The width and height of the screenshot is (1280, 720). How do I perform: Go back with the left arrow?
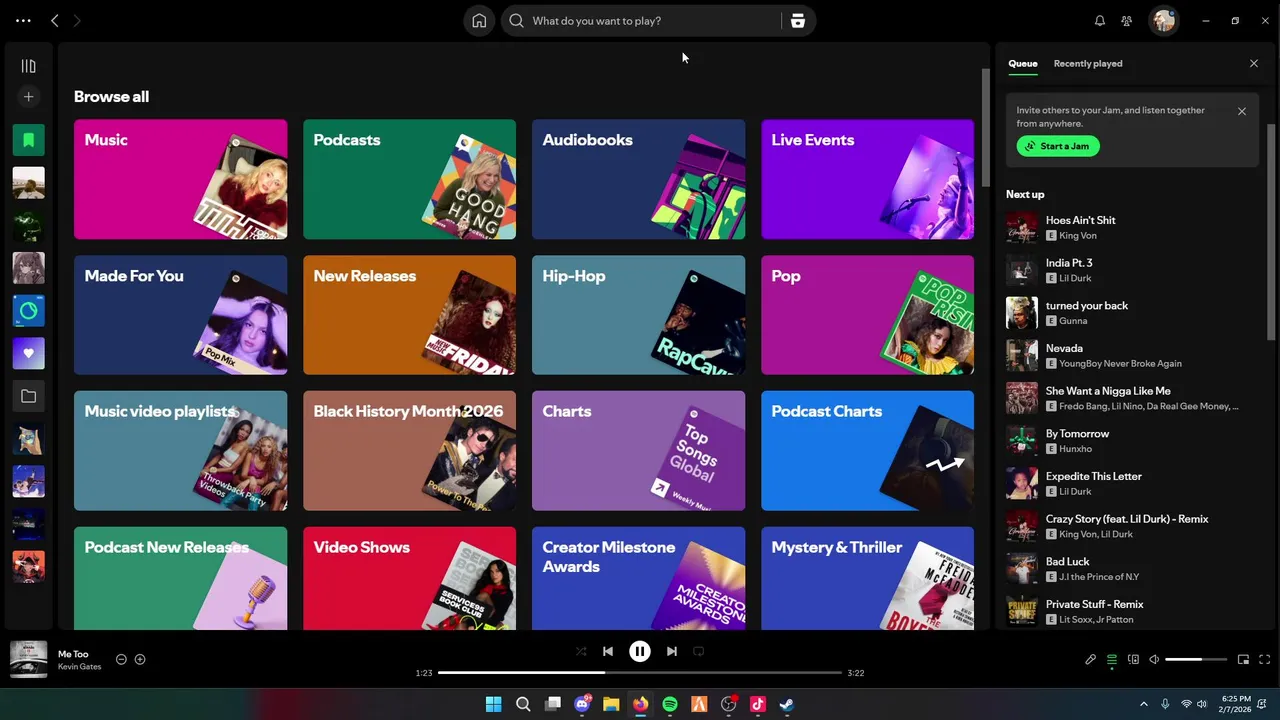(x=55, y=20)
